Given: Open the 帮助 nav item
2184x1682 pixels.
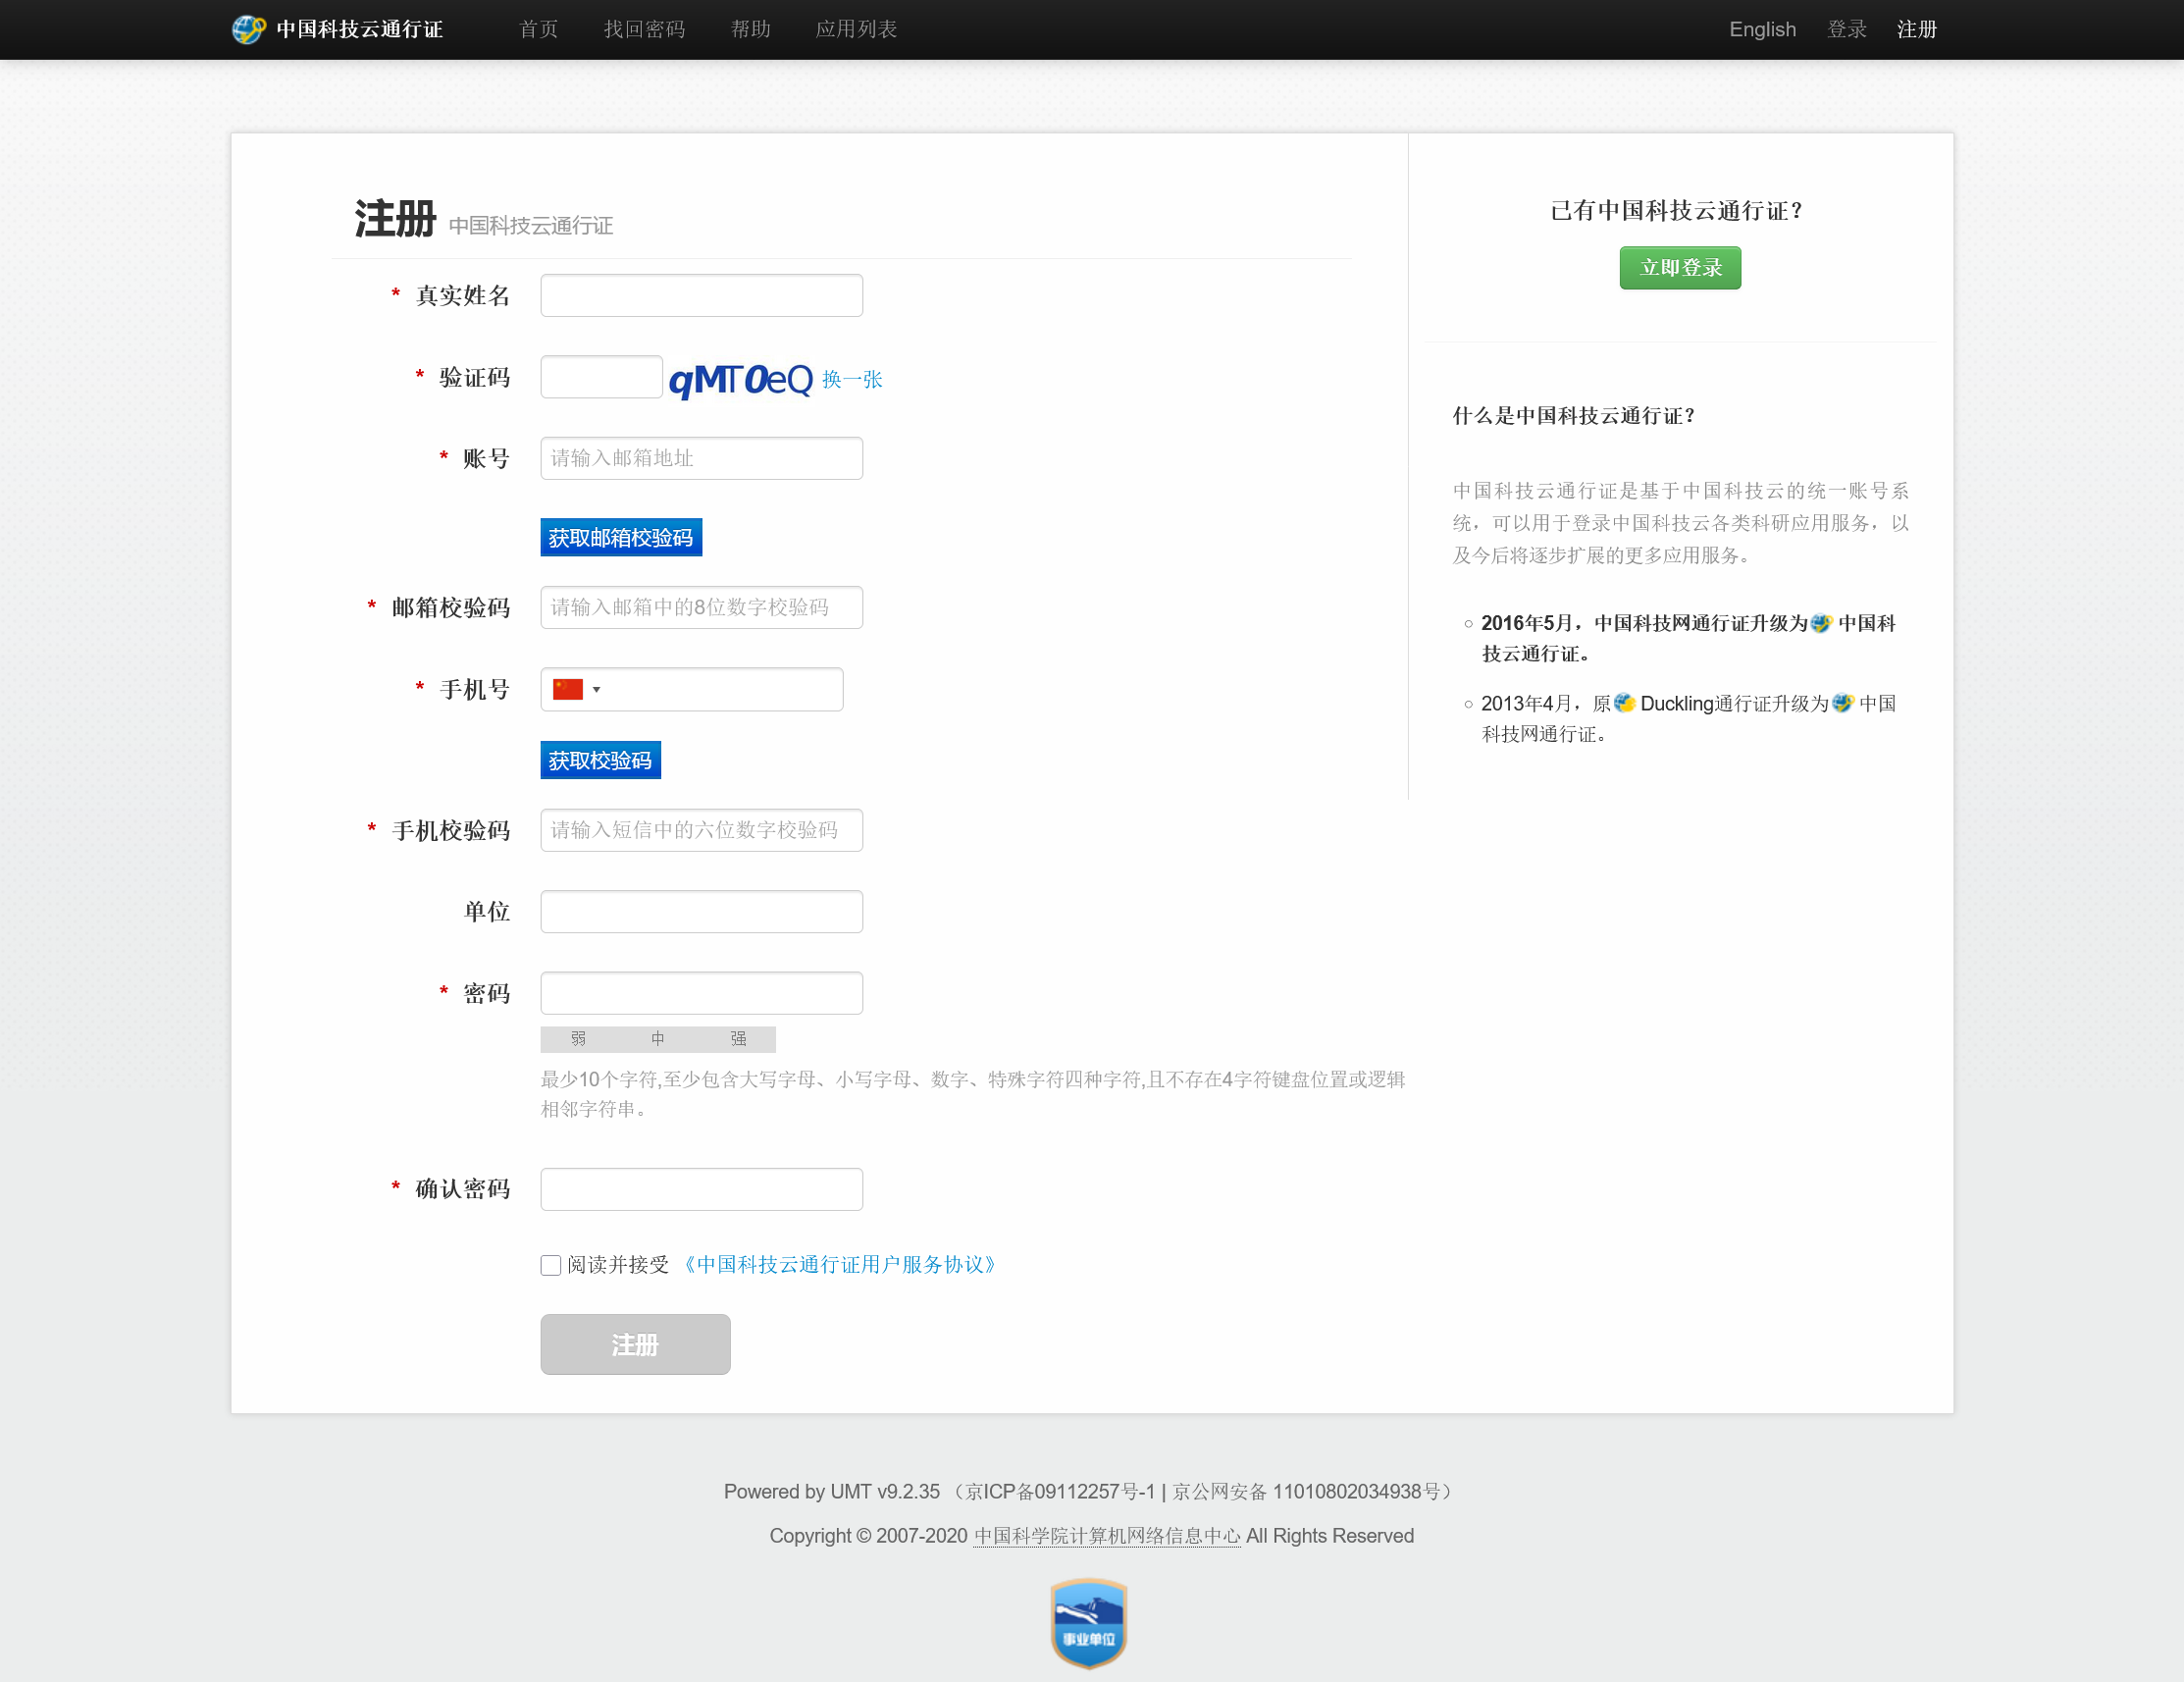Looking at the screenshot, I should [750, 29].
